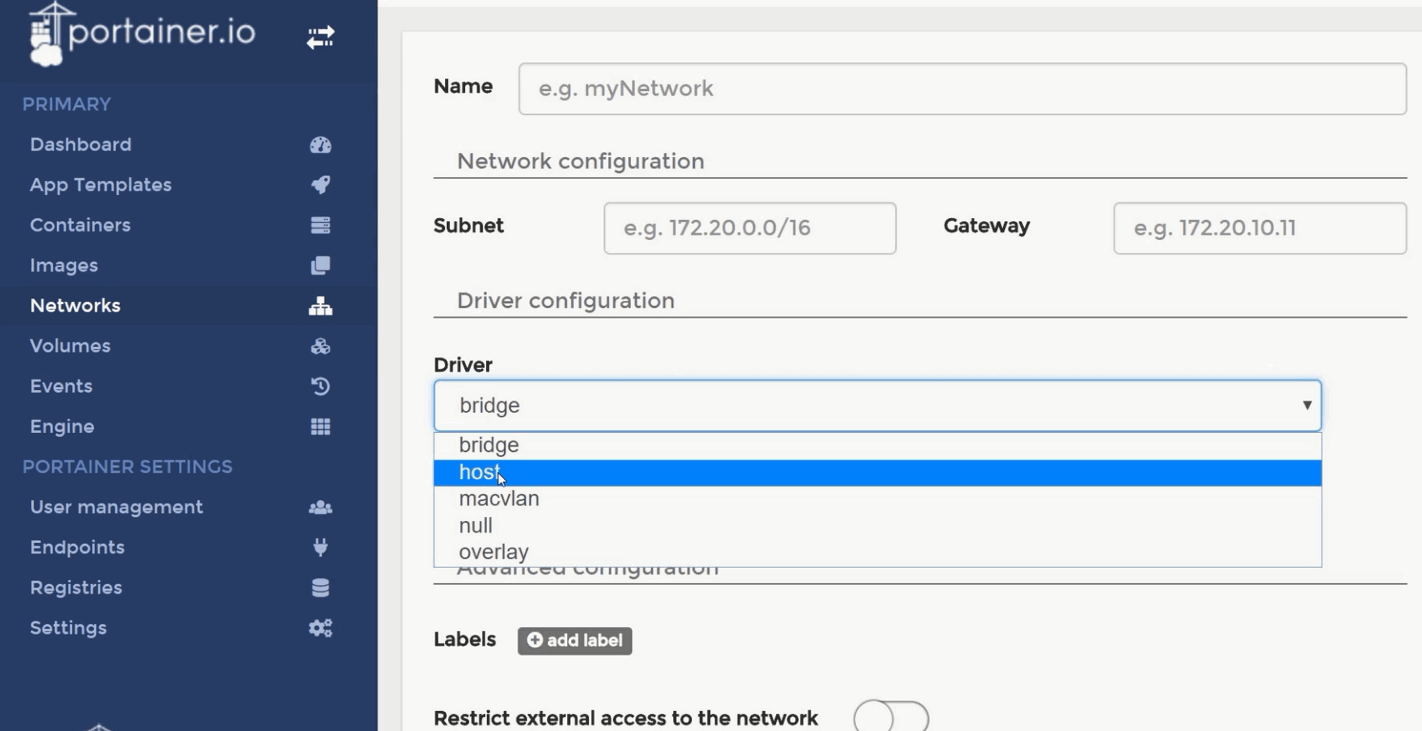Go to Settings in sidebar
The height and width of the screenshot is (731, 1422).
pyautogui.click(x=68, y=628)
